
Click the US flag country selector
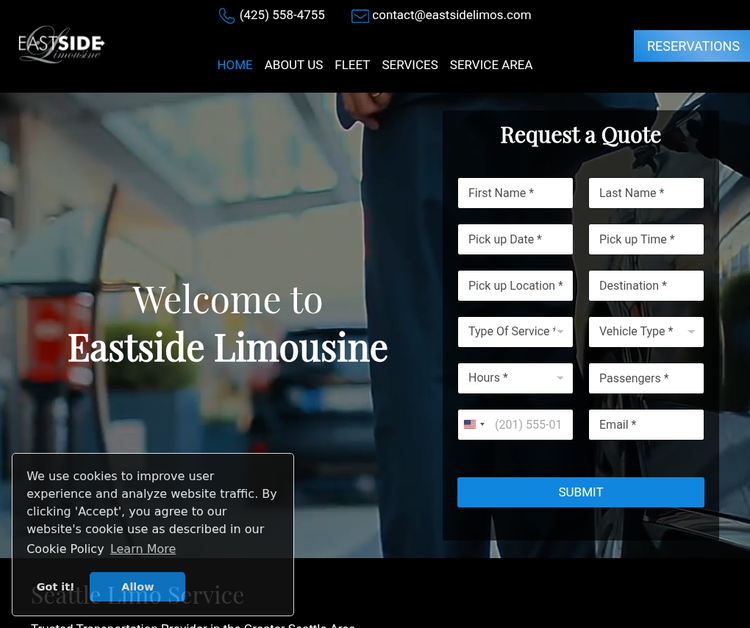tap(474, 424)
